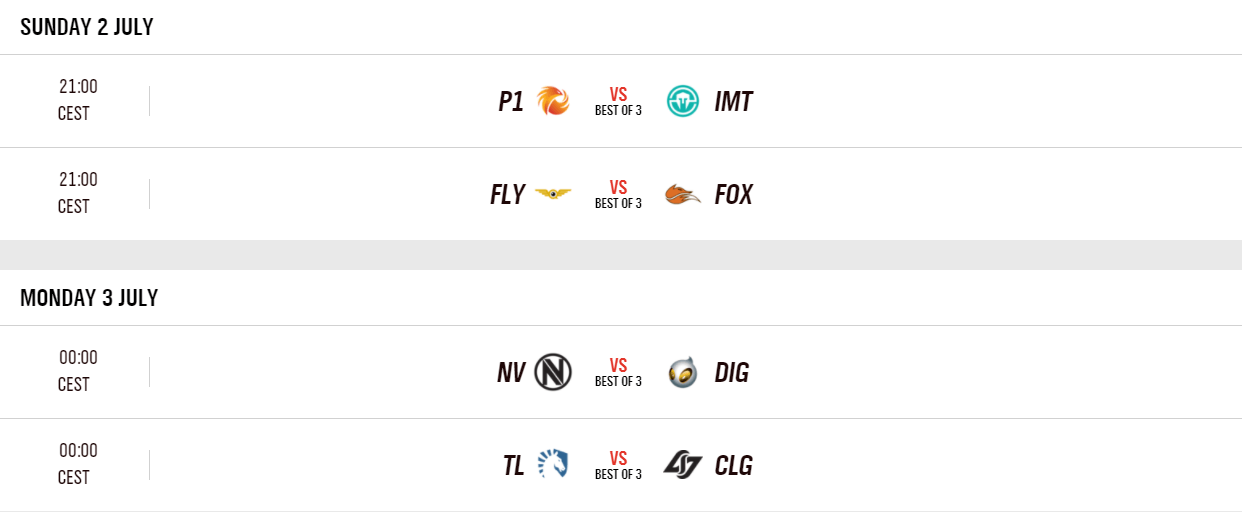Click the Counter Logic Gaming logo
Image resolution: width=1242 pixels, height=512 pixels.
pyautogui.click(x=683, y=465)
